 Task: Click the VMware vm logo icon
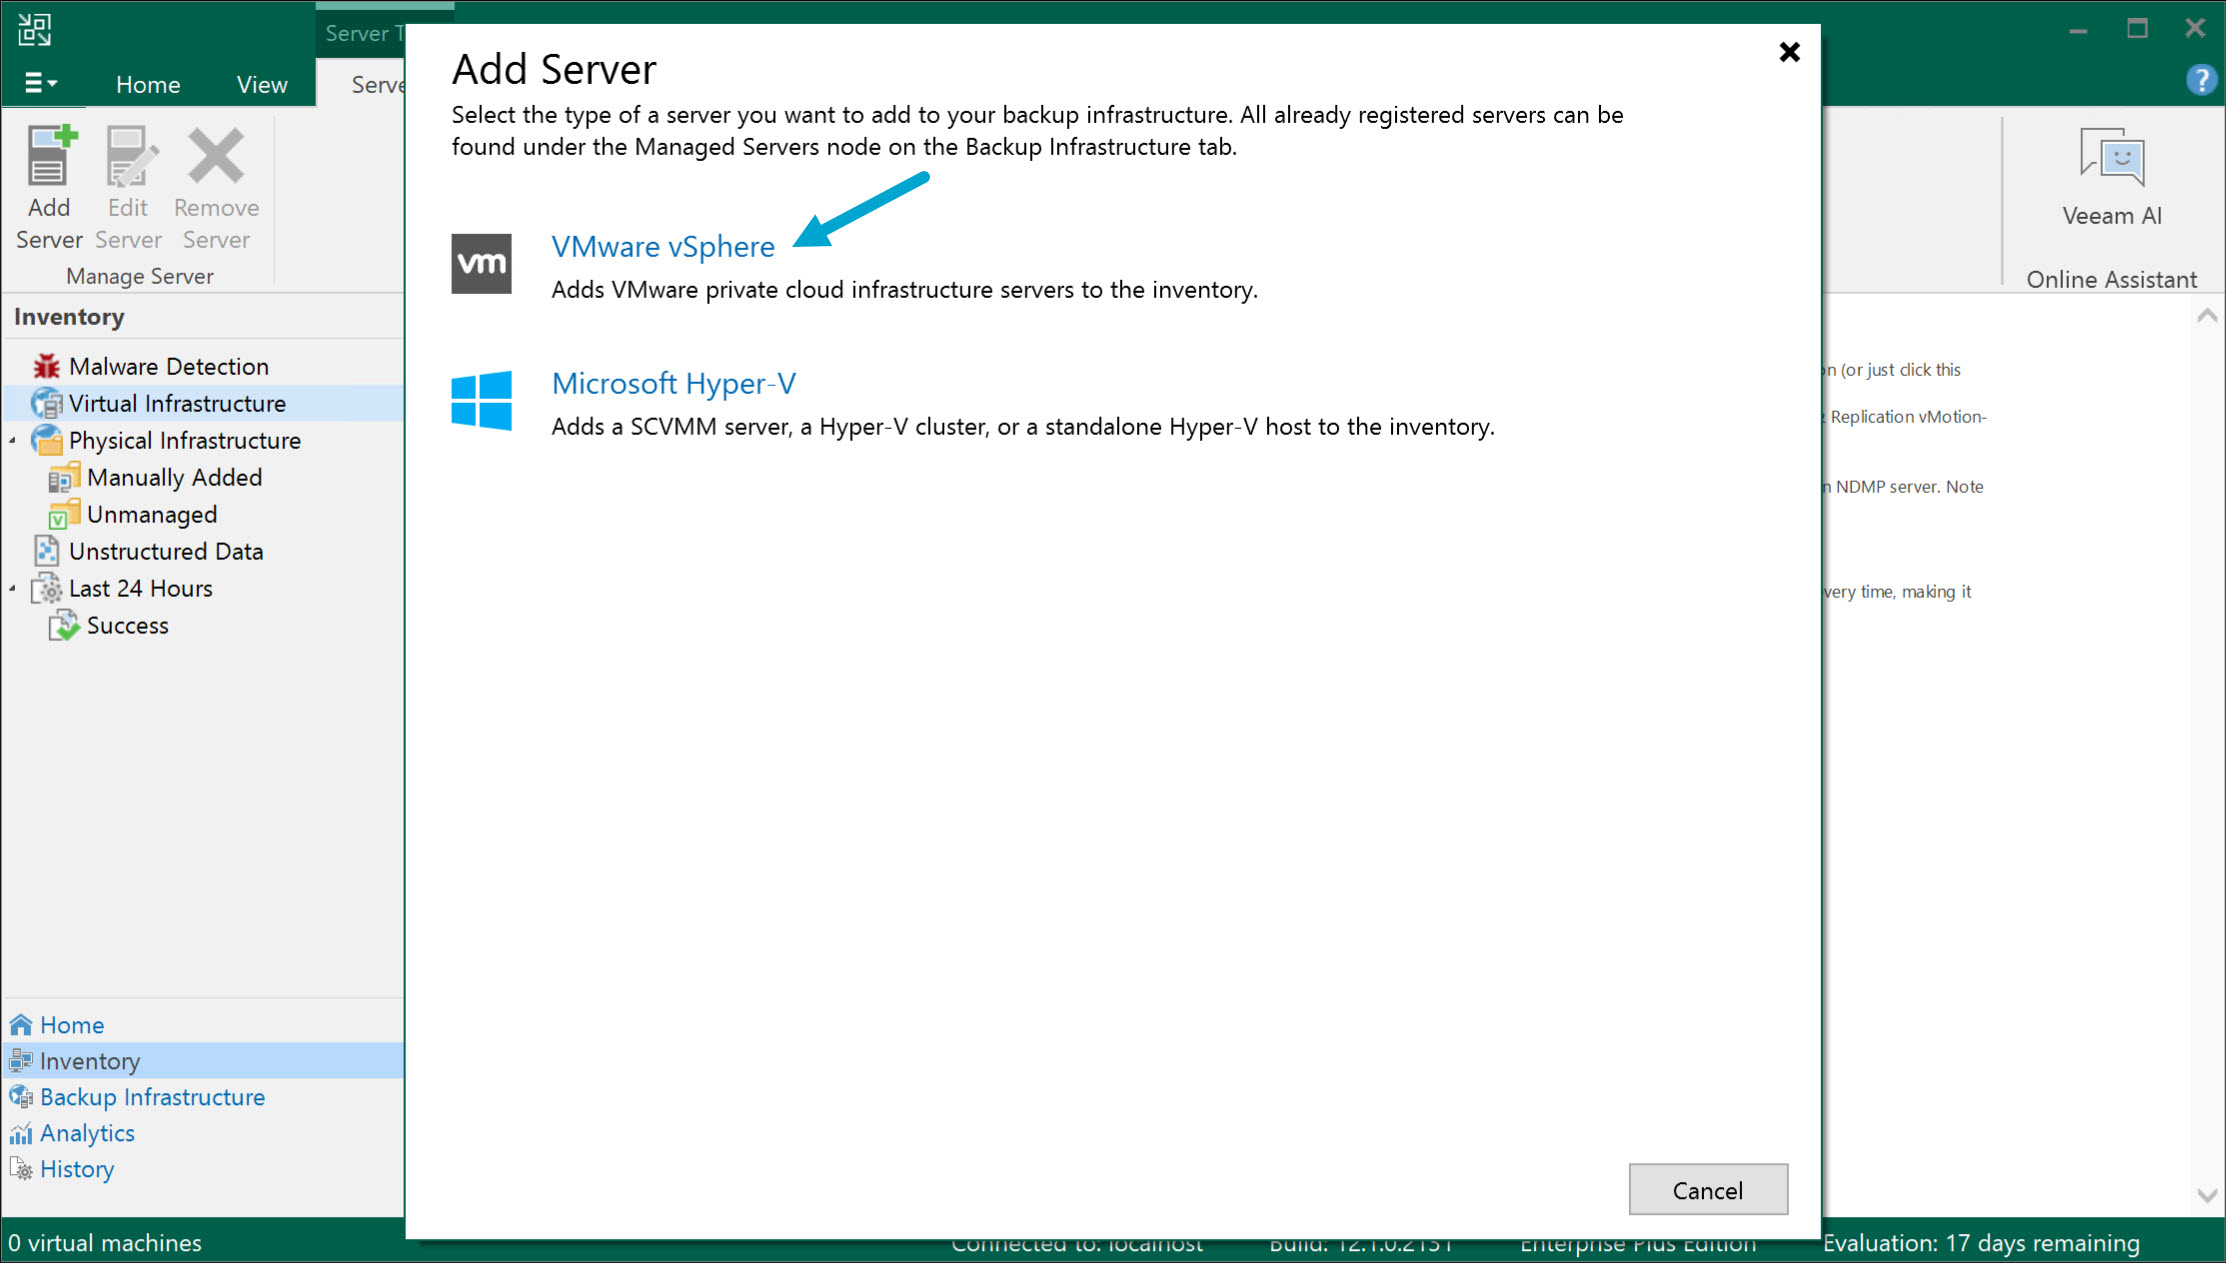coord(481,264)
